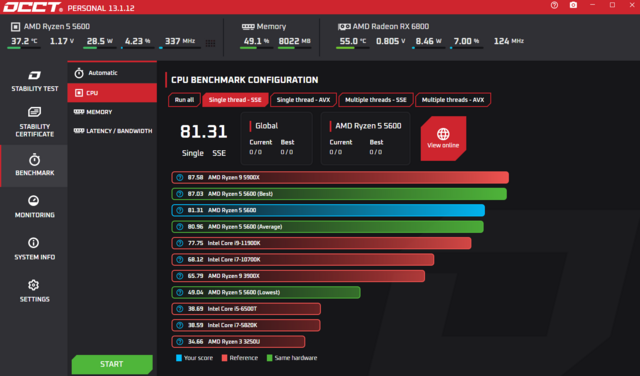Click info icon beside AMD Ryzen 9 5900X
Image resolution: width=640 pixels, height=376 pixels.
[180, 178]
